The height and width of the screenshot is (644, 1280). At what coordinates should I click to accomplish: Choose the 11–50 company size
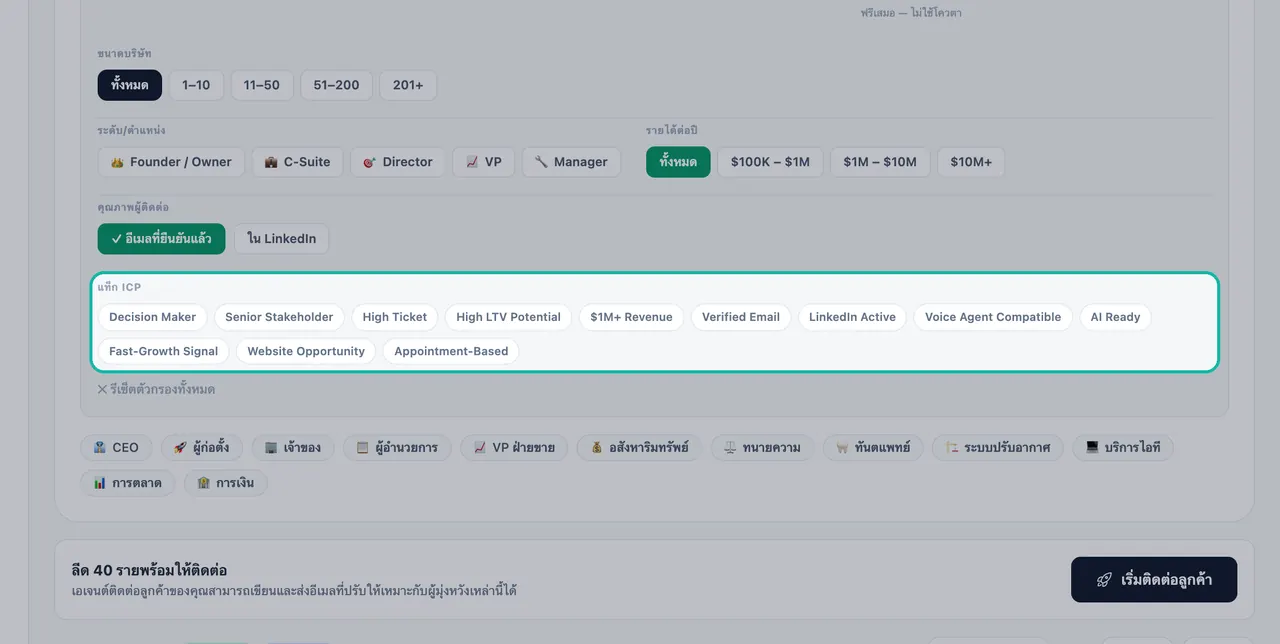[x=262, y=85]
